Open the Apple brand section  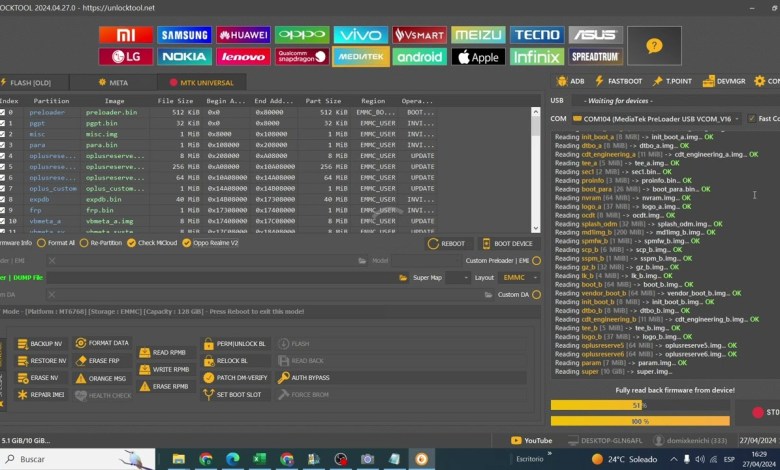coord(478,57)
